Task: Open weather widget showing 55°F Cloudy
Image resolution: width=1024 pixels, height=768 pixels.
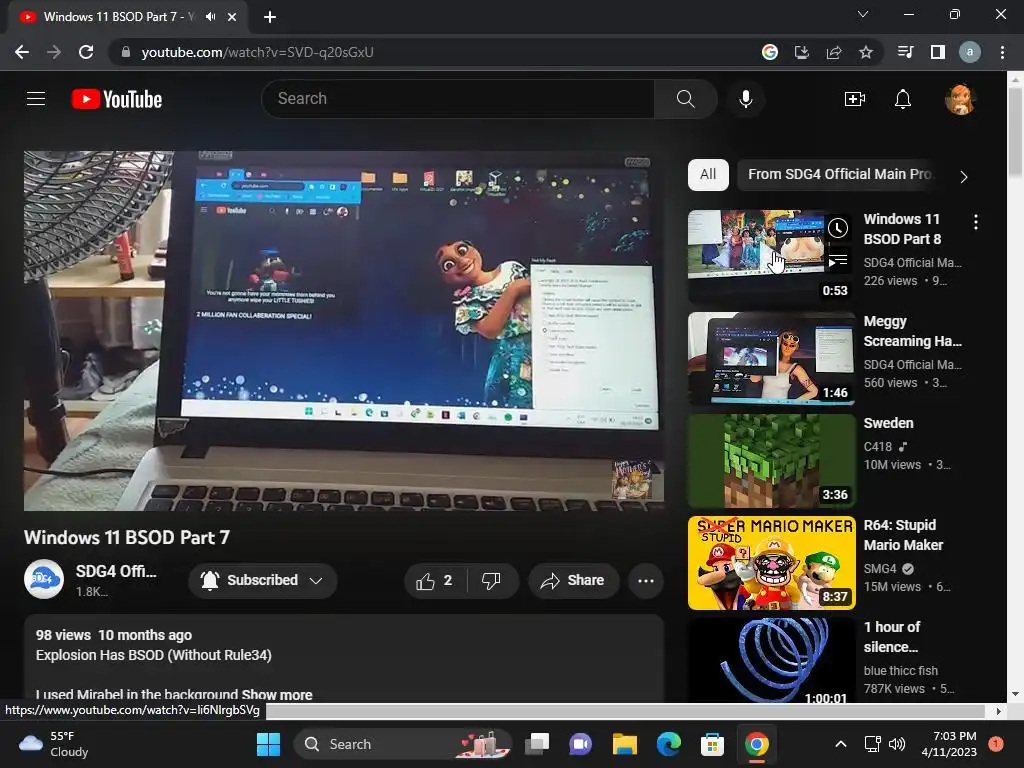Action: coord(54,744)
